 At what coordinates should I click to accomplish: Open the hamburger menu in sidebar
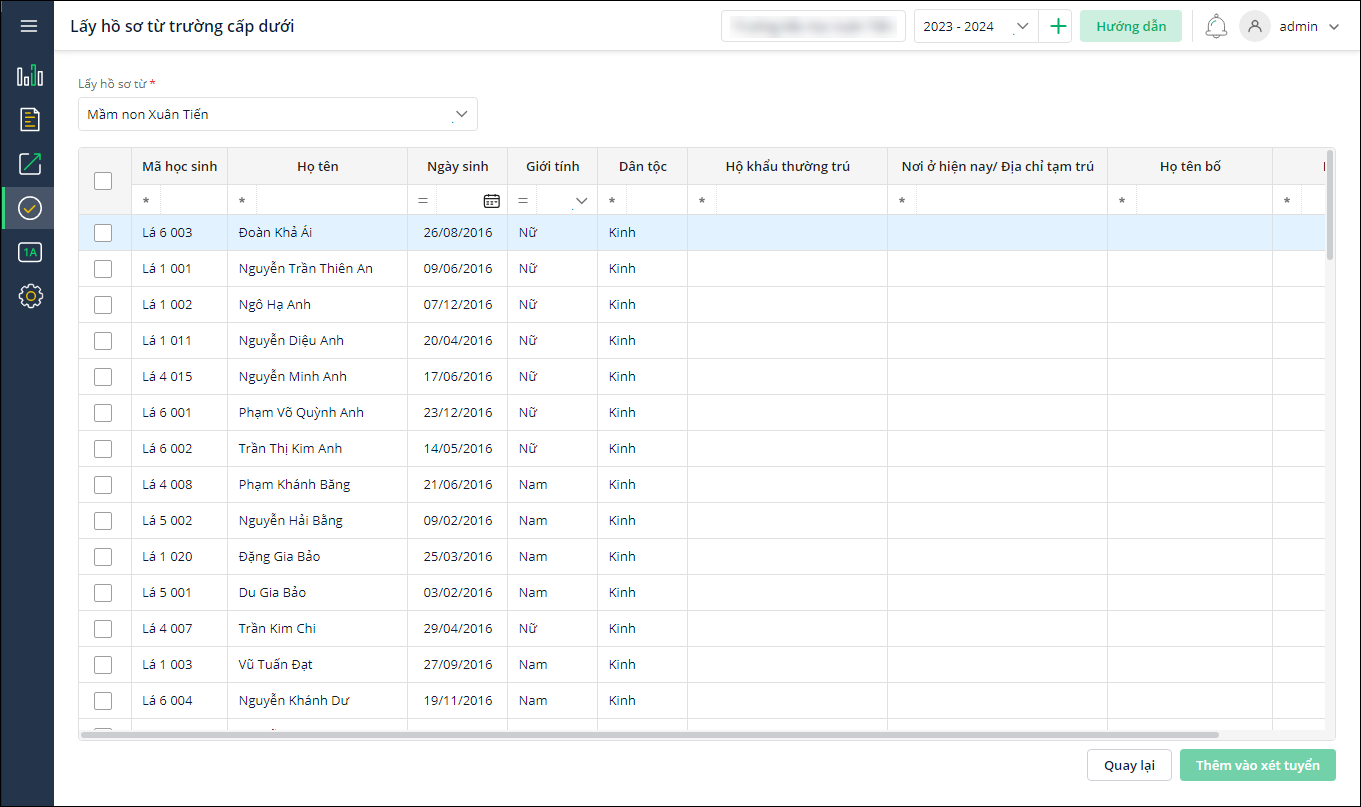[29, 26]
